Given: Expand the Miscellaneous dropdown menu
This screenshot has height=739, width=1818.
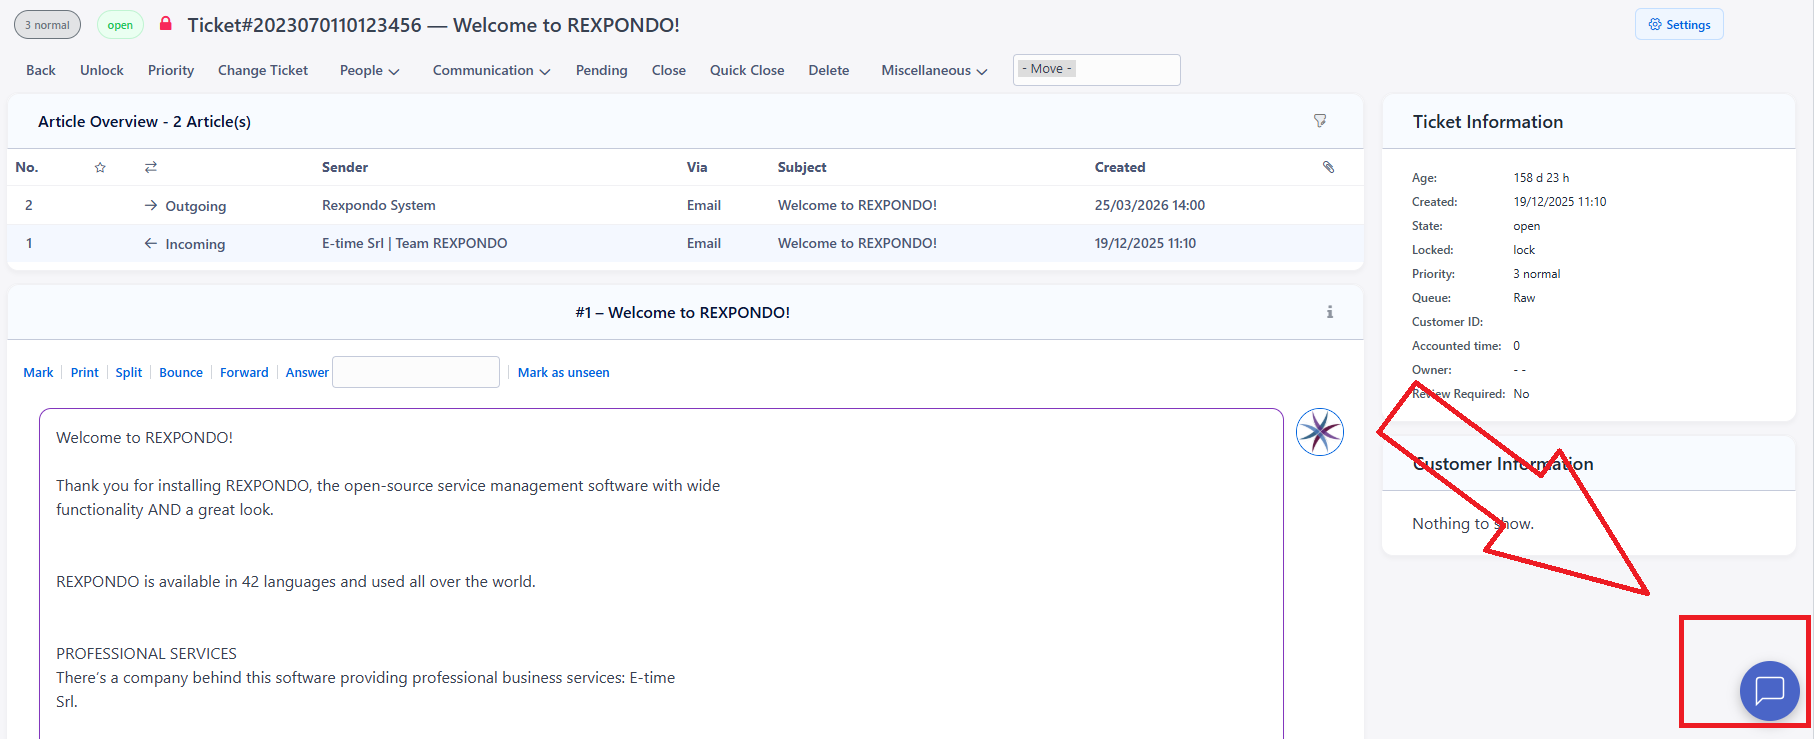Looking at the screenshot, I should 934,70.
